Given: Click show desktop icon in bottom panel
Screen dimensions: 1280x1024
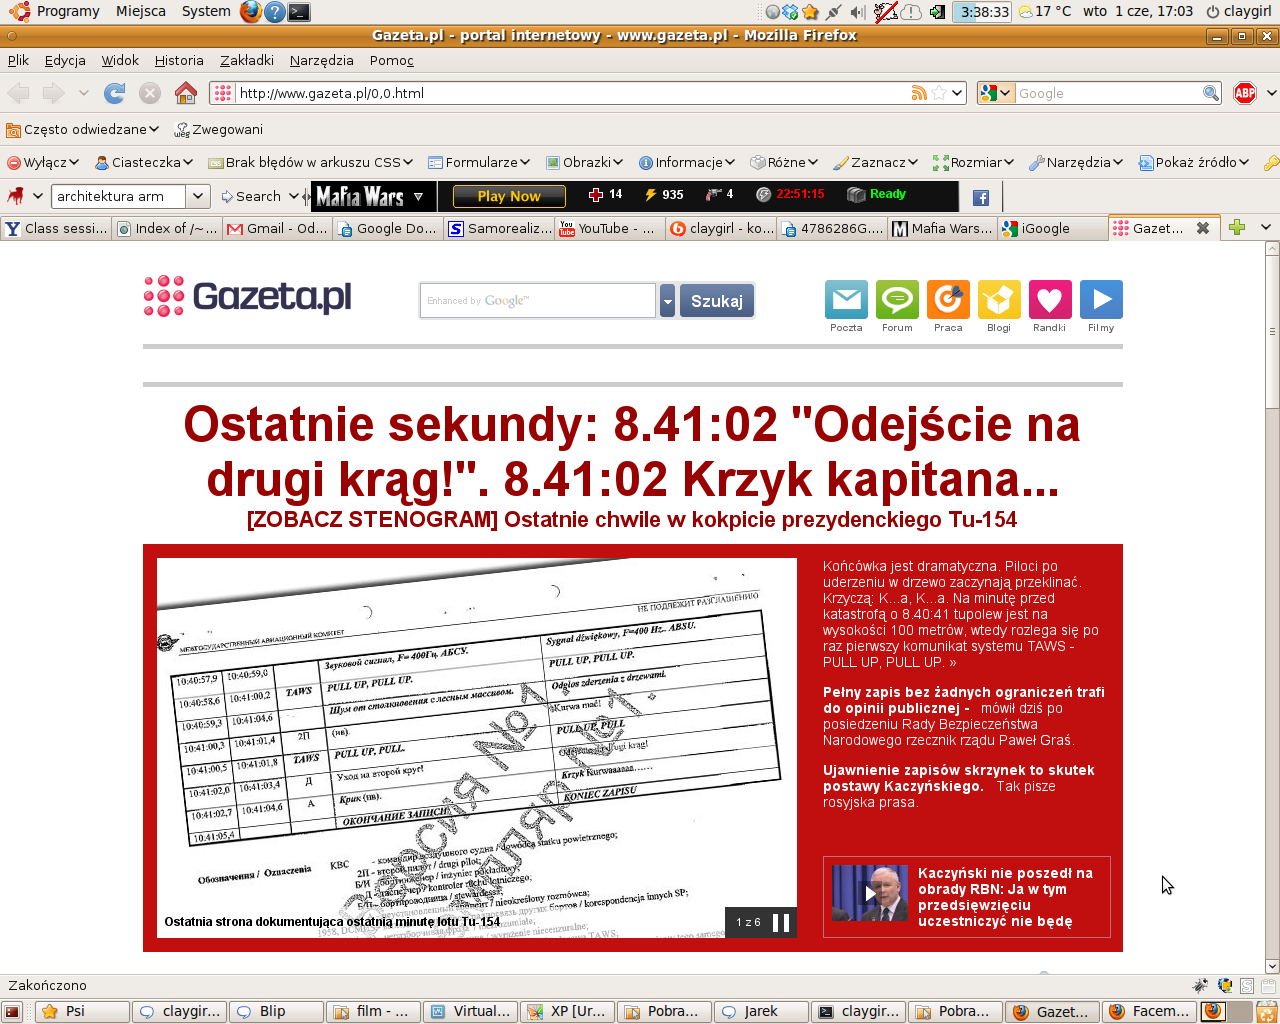Looking at the screenshot, I should coord(12,1012).
